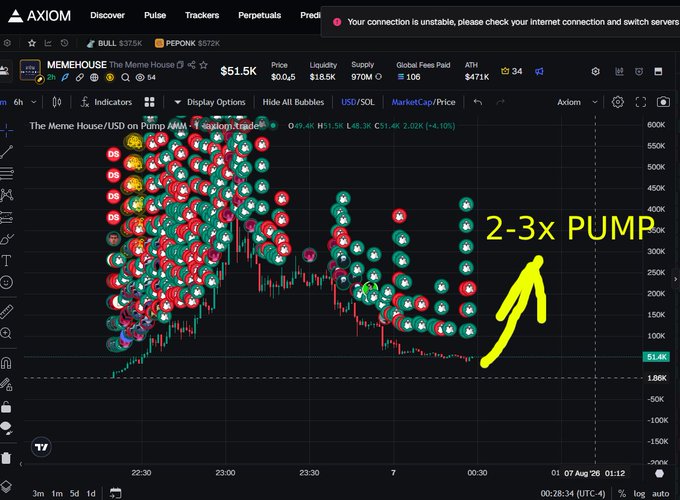
Task: Open the bar-chart icon in token header
Action: point(619,71)
